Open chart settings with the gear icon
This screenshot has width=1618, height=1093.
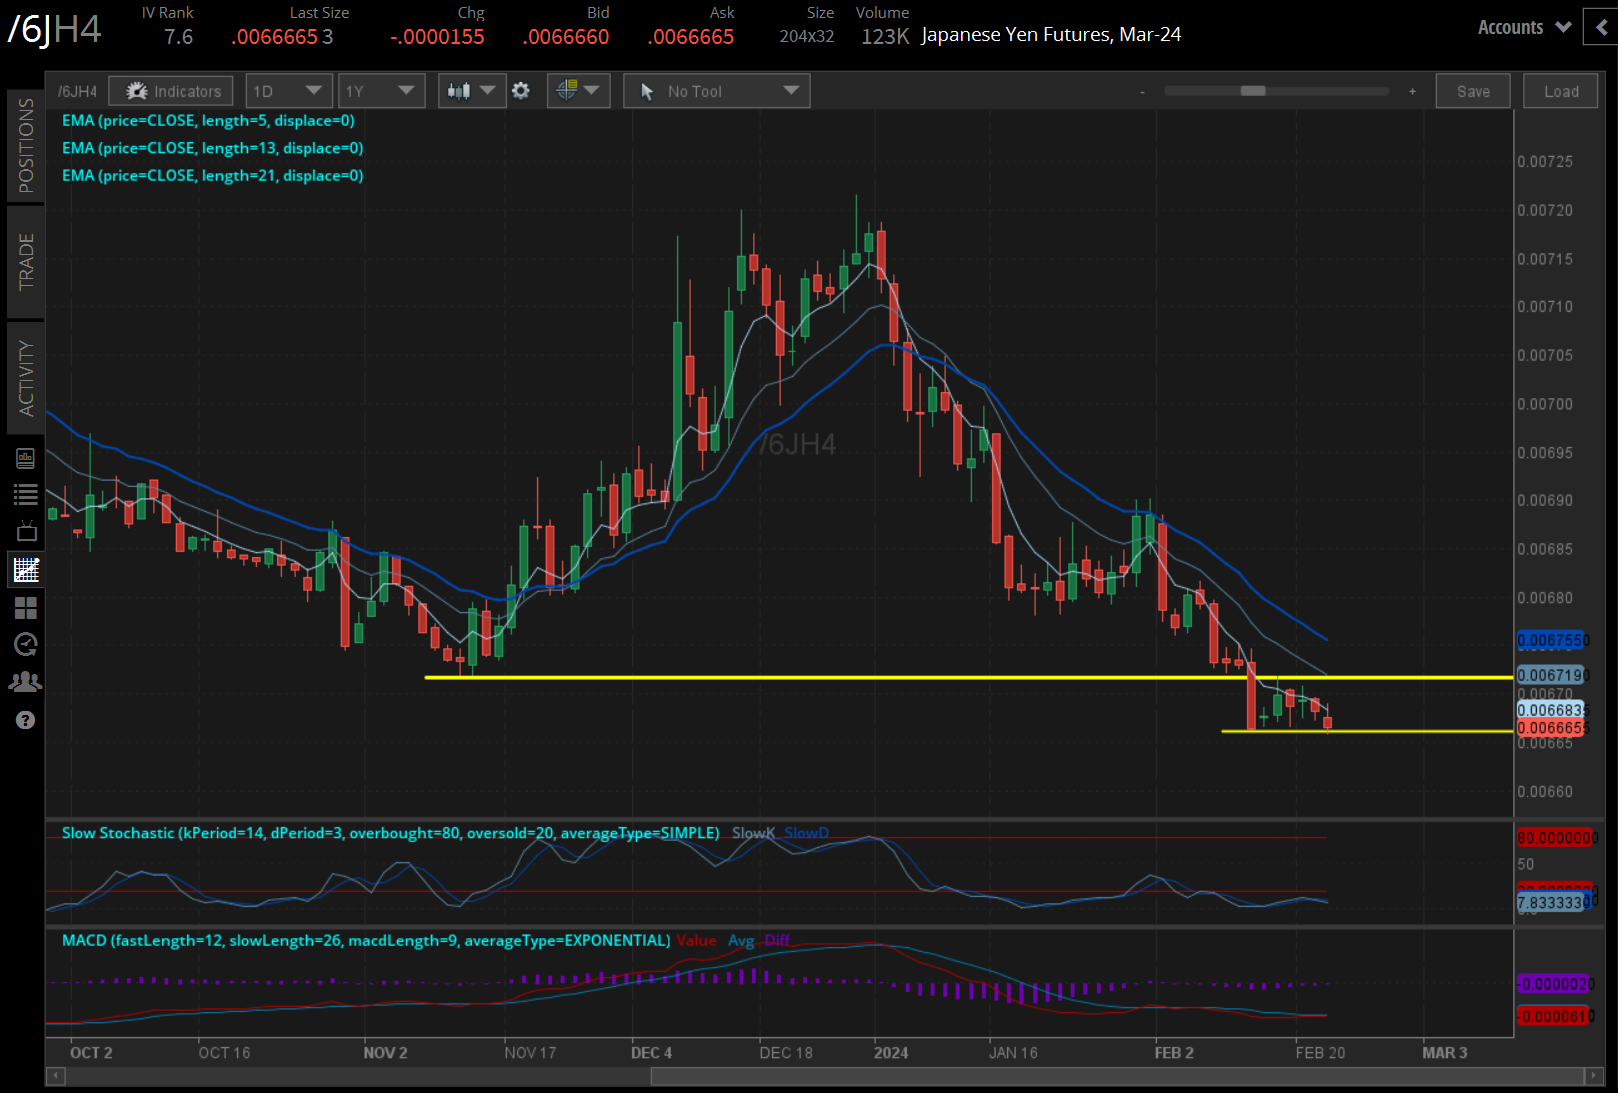pos(521,90)
